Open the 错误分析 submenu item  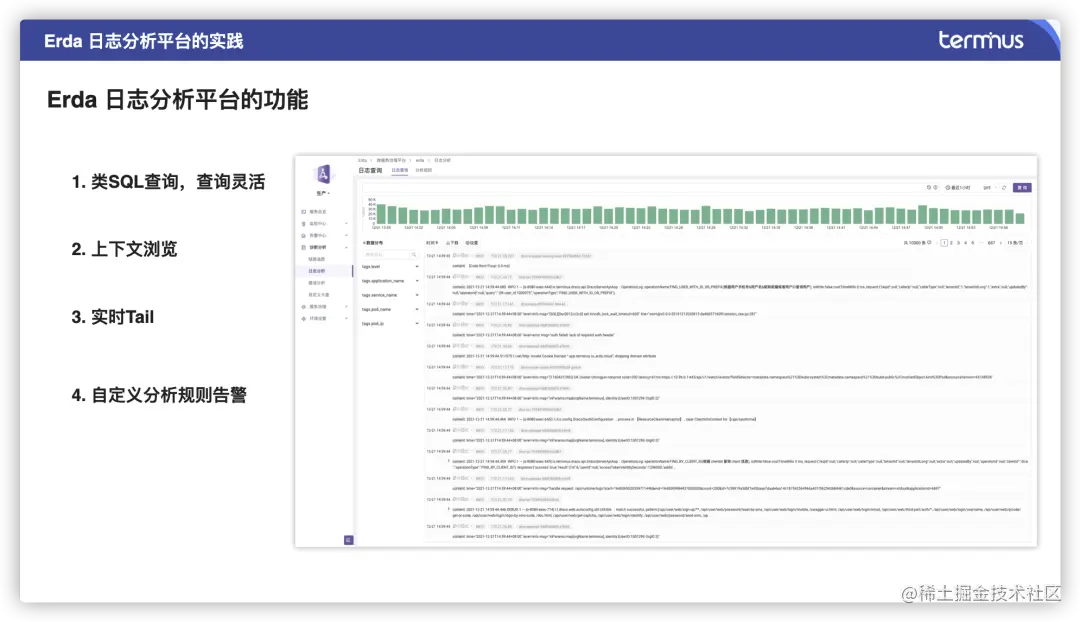tap(317, 282)
